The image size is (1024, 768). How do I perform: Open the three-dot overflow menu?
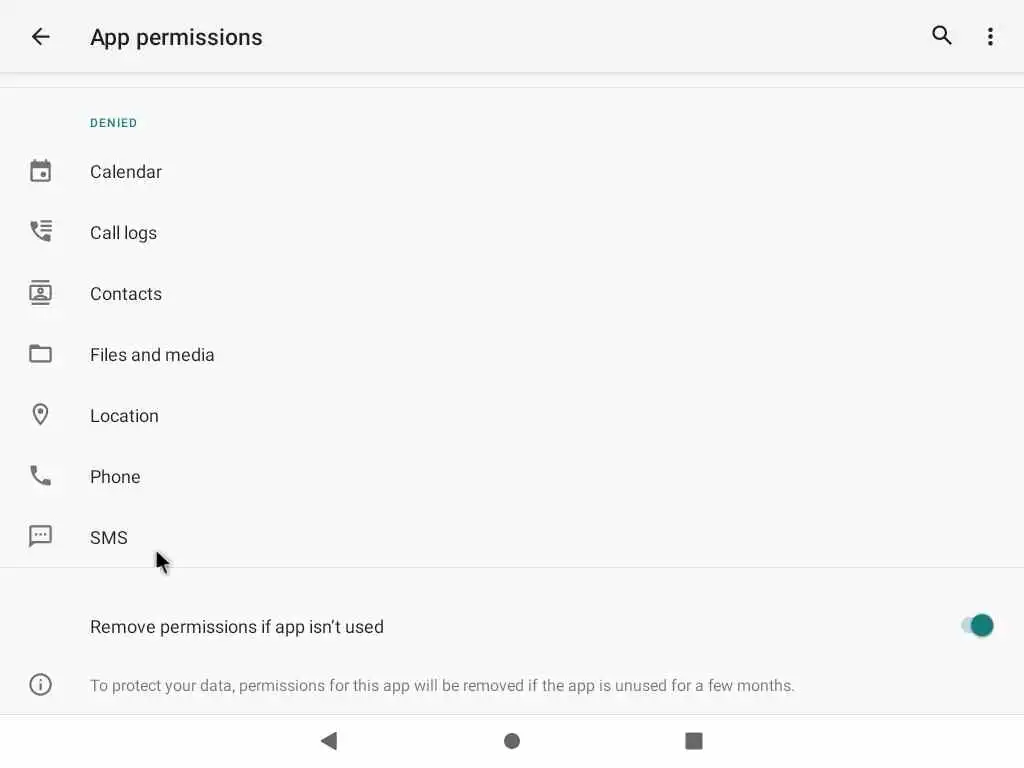point(990,37)
